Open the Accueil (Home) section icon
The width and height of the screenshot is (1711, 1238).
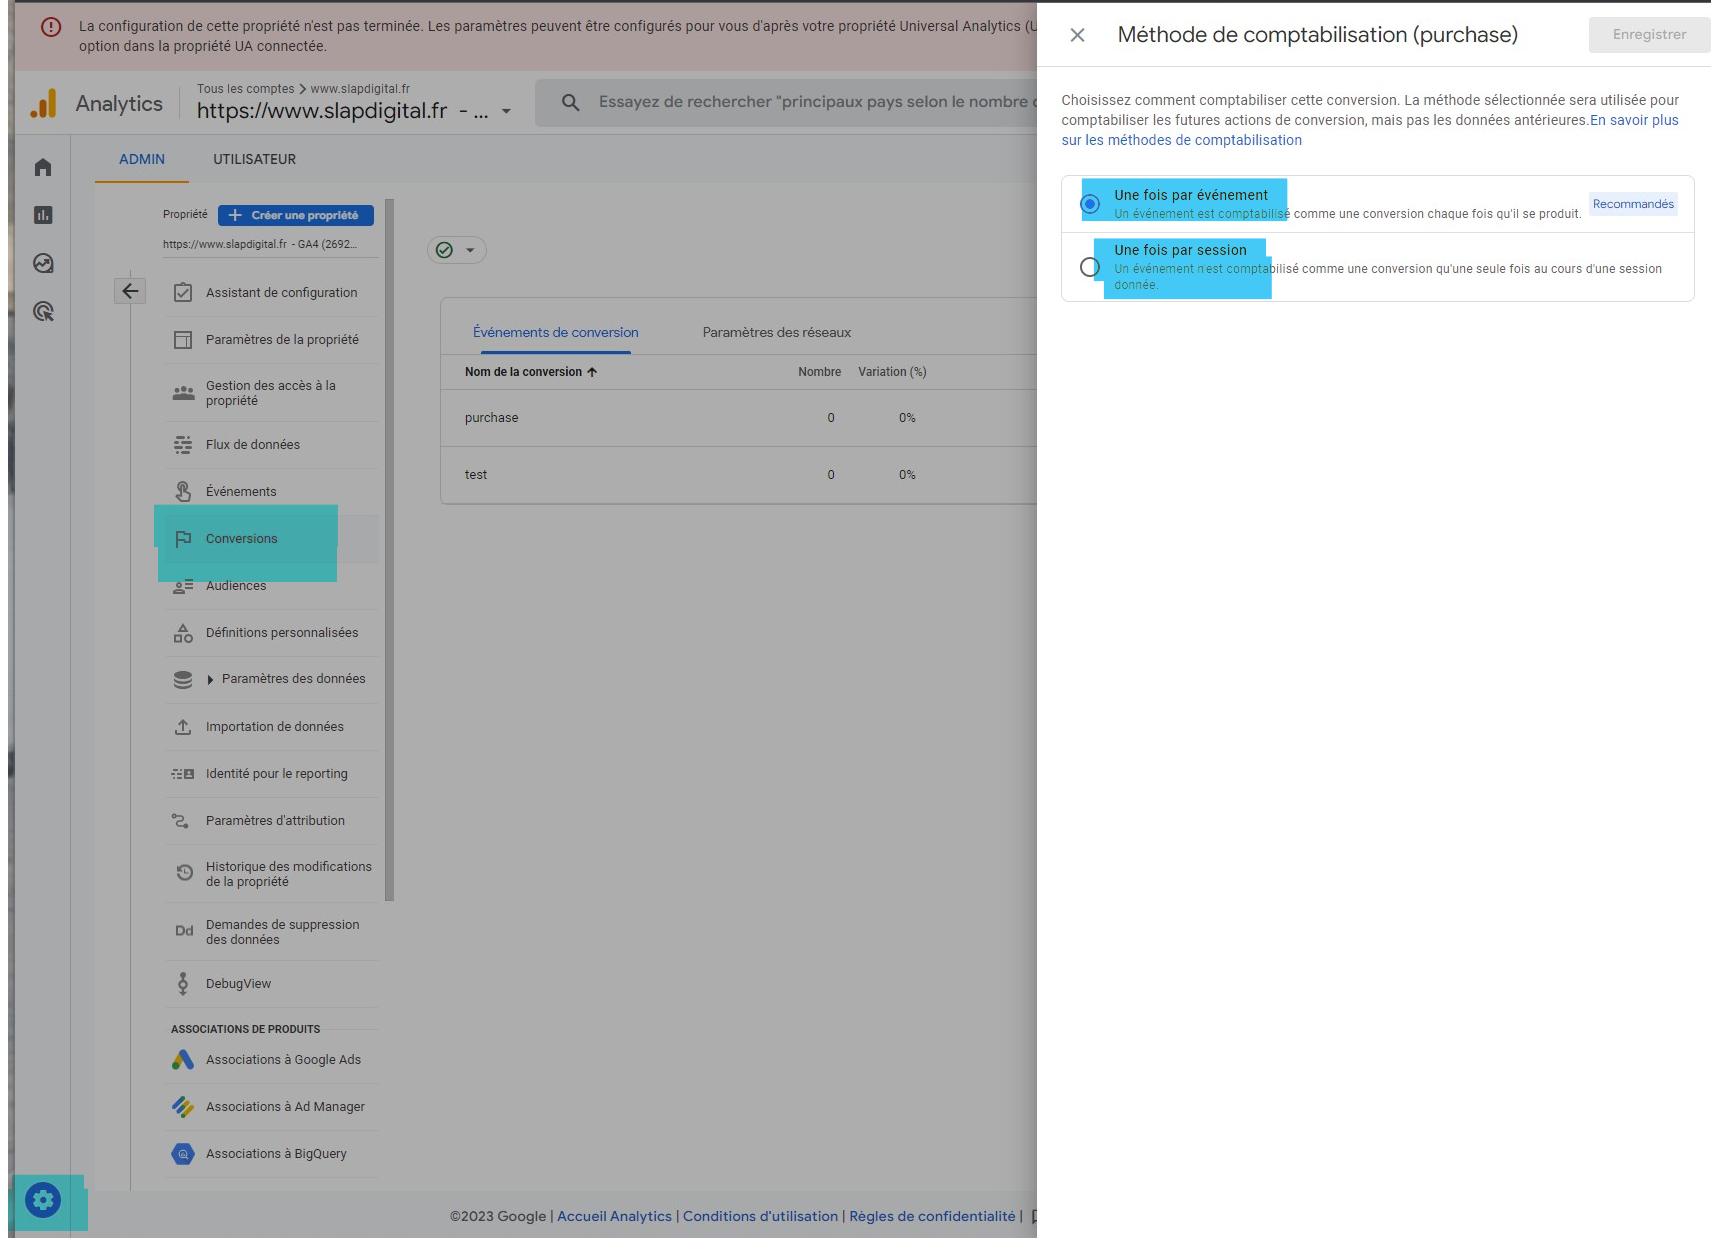coord(42,167)
